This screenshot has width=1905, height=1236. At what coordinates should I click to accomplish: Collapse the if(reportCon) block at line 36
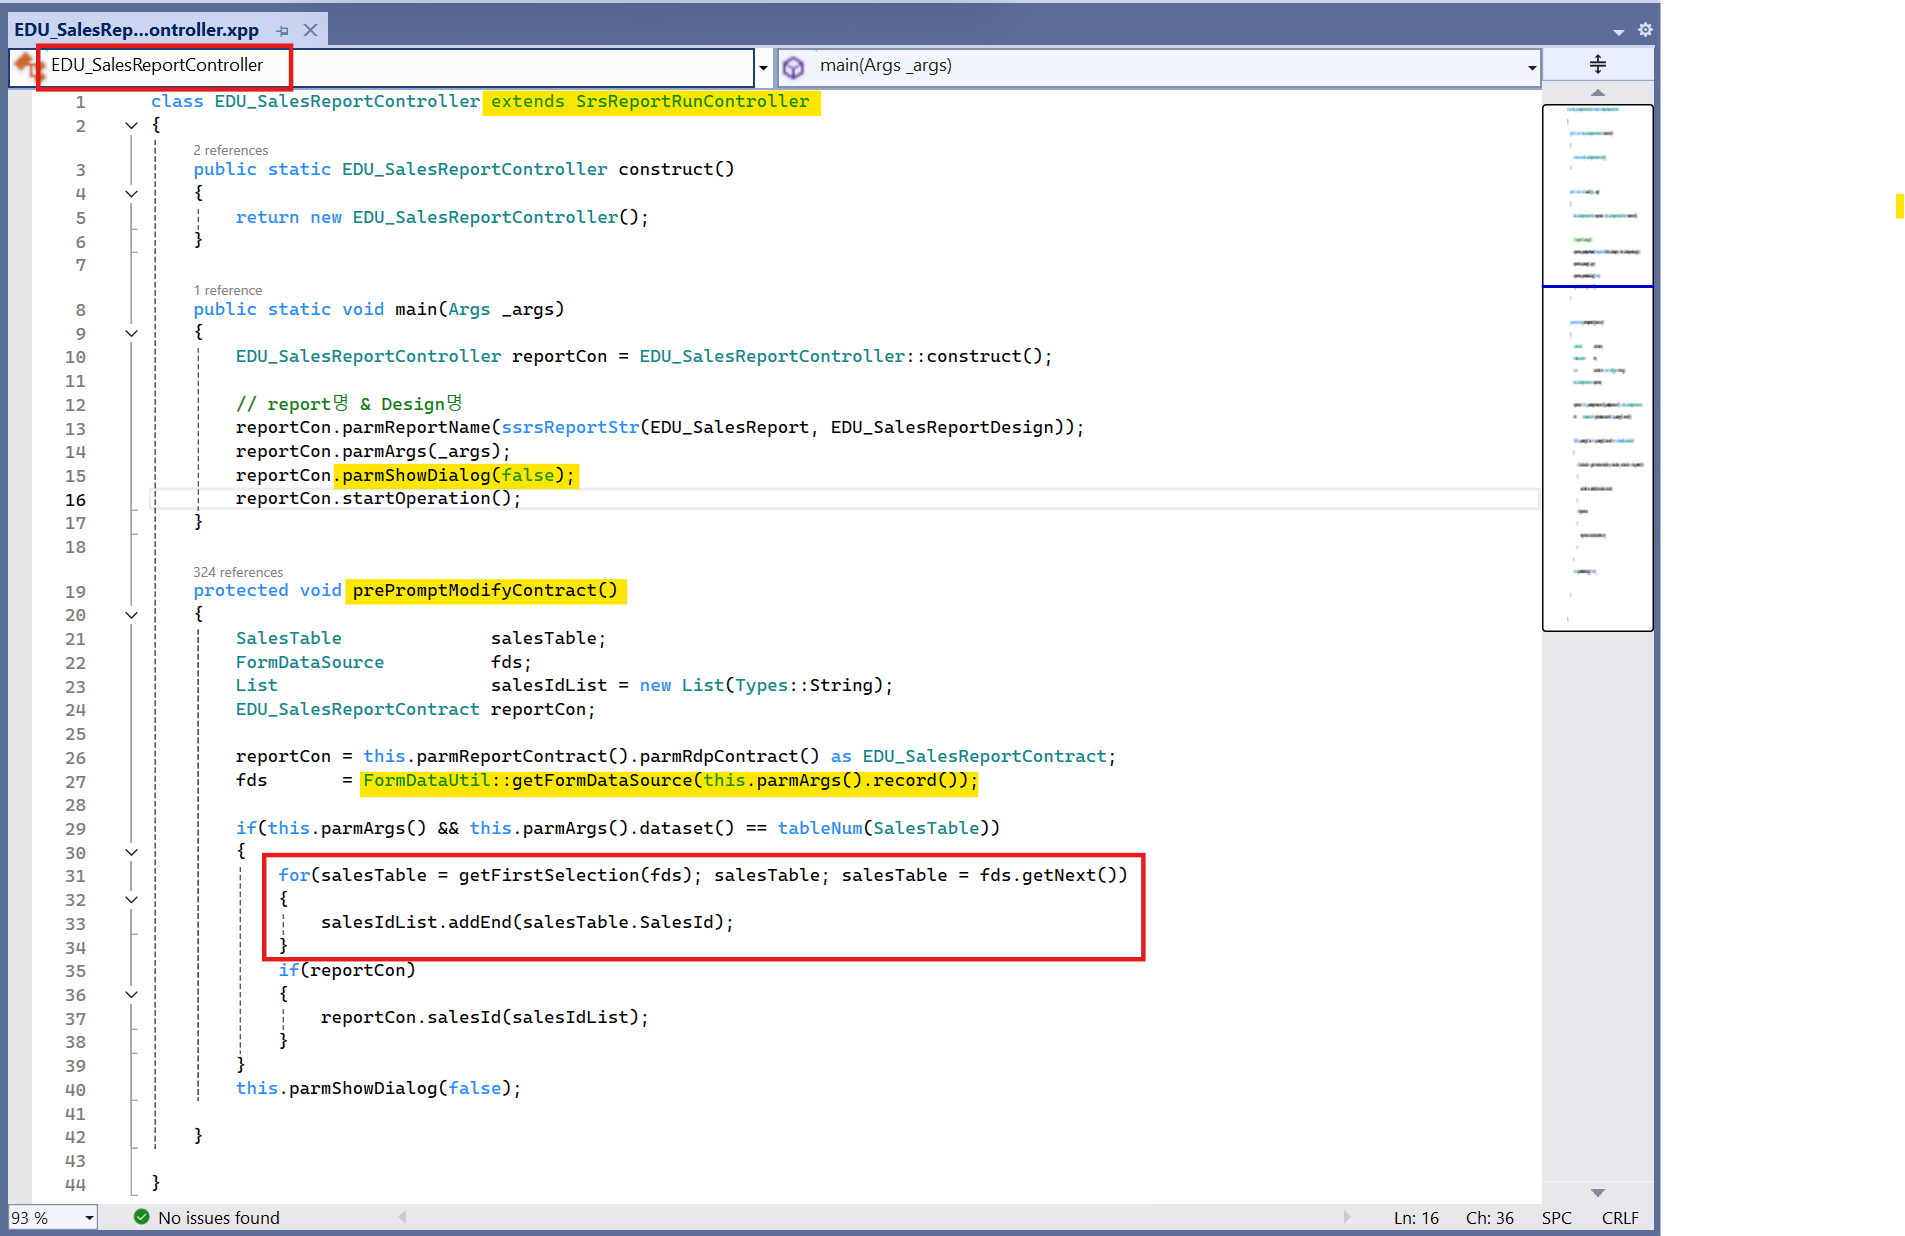coord(131,995)
